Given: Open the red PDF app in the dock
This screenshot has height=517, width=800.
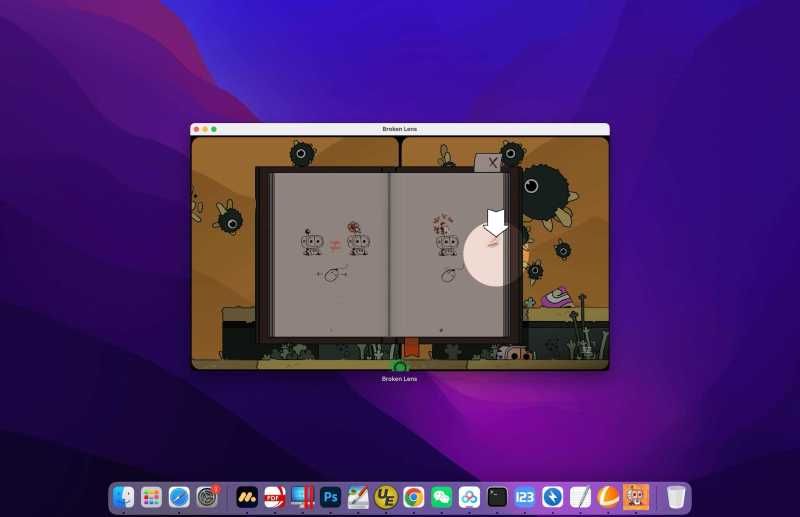Looking at the screenshot, I should point(274,497).
